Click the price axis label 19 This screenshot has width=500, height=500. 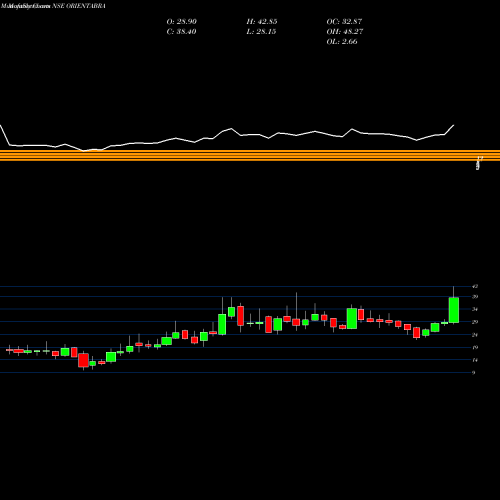[x=475, y=347]
